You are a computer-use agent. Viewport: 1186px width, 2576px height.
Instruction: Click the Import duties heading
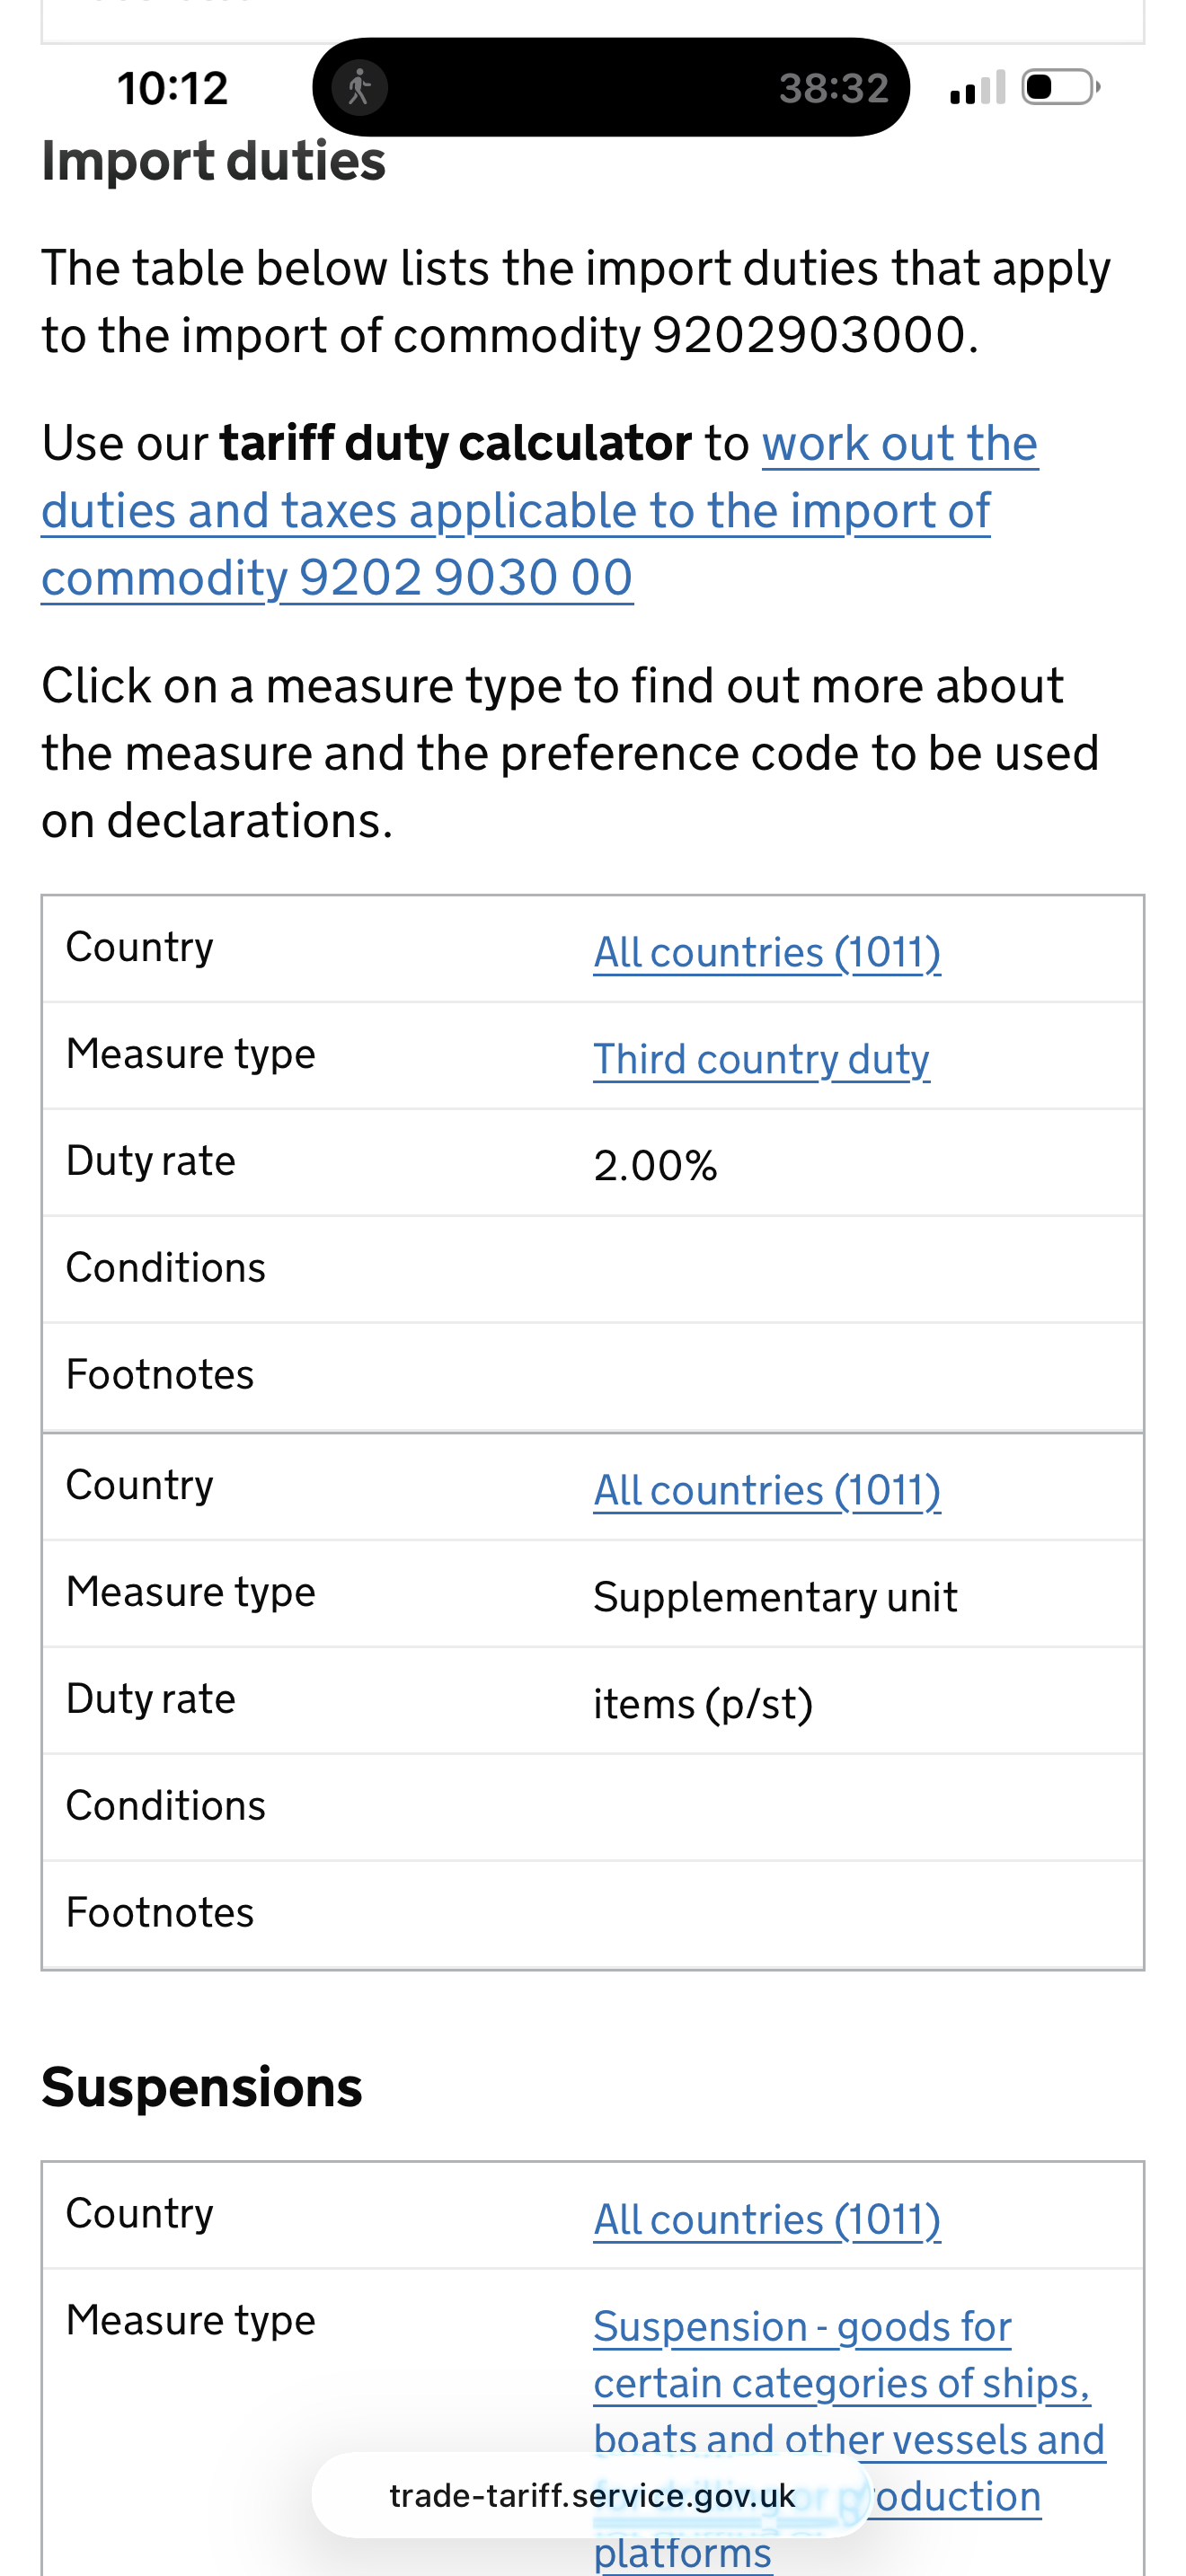(213, 161)
